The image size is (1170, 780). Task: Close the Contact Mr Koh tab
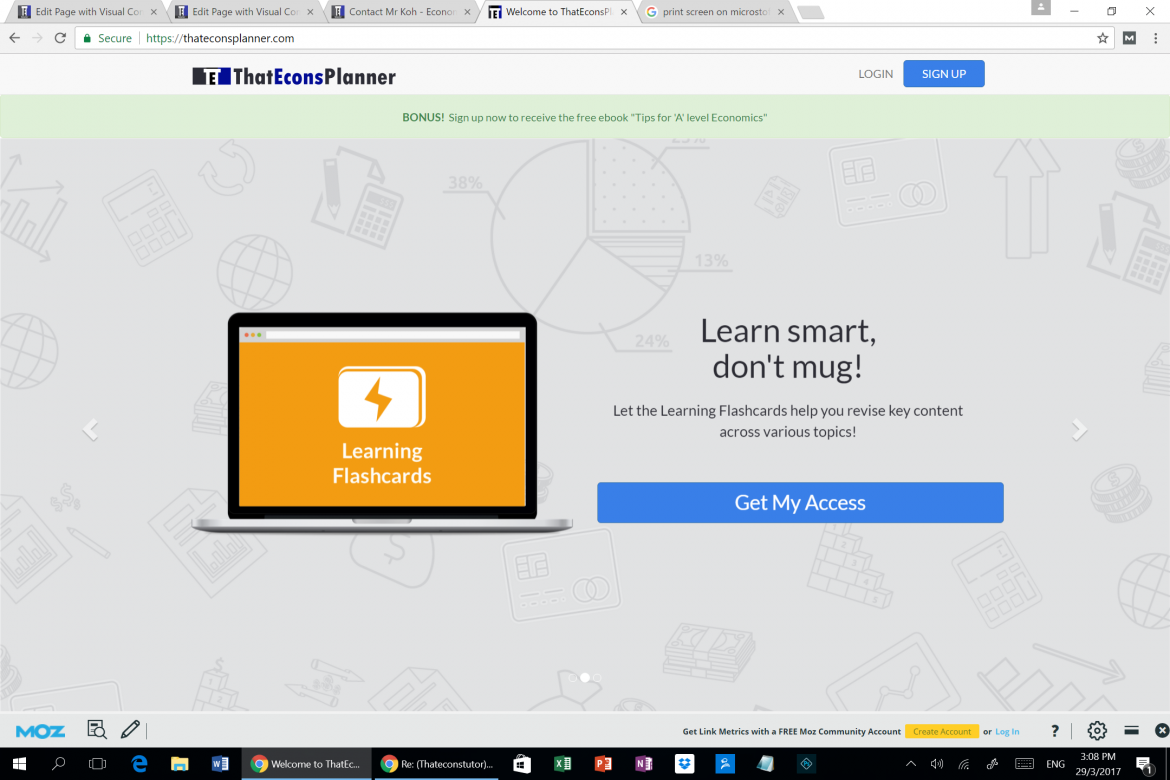pyautogui.click(x=467, y=12)
